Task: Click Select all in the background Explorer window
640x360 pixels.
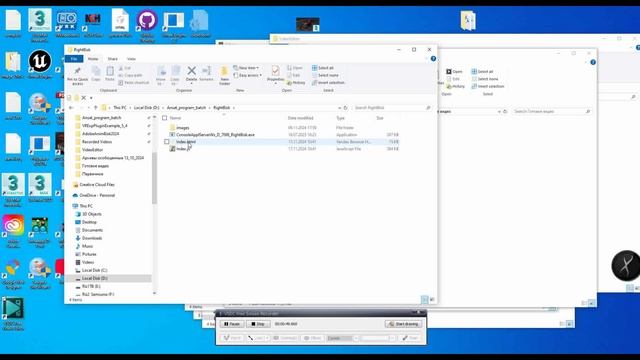Action: tap(482, 71)
